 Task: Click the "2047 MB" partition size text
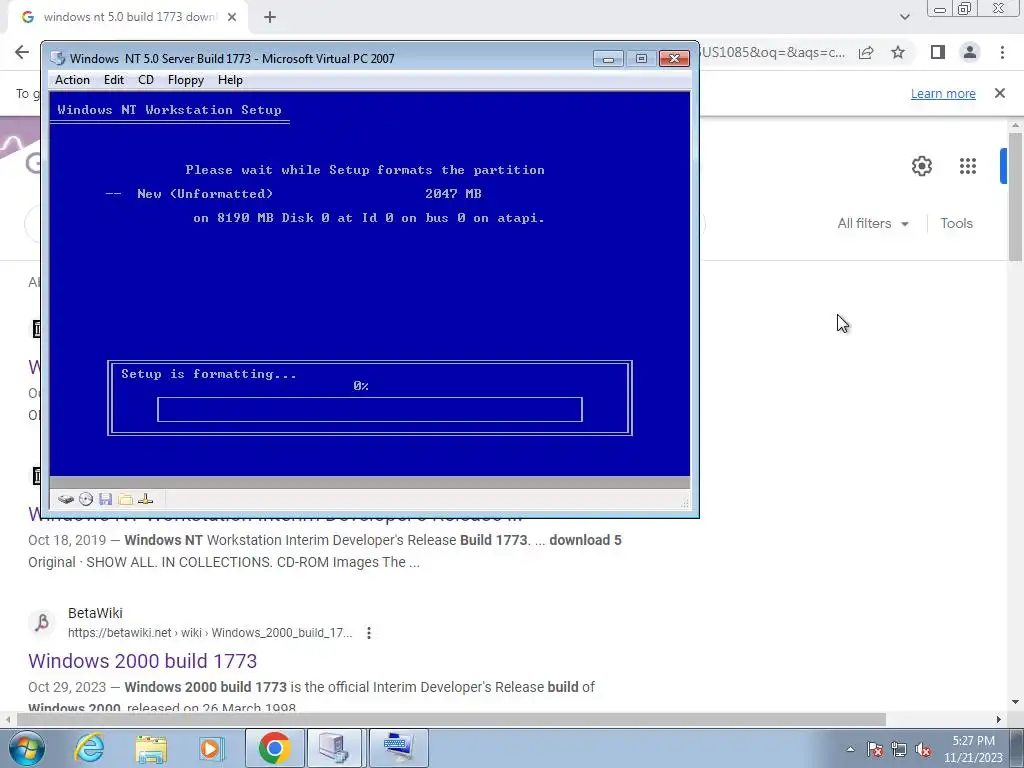(453, 193)
